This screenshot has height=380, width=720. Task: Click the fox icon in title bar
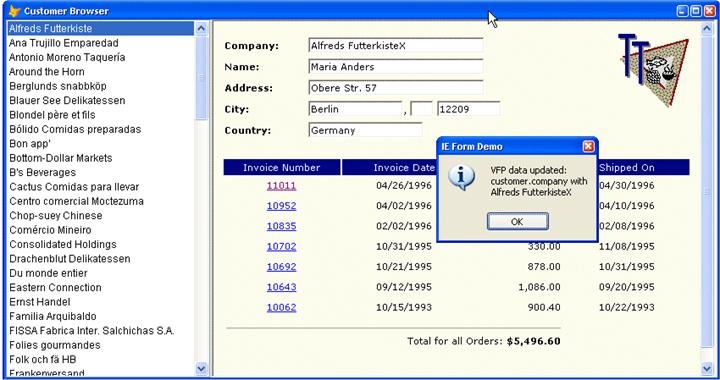(14, 11)
